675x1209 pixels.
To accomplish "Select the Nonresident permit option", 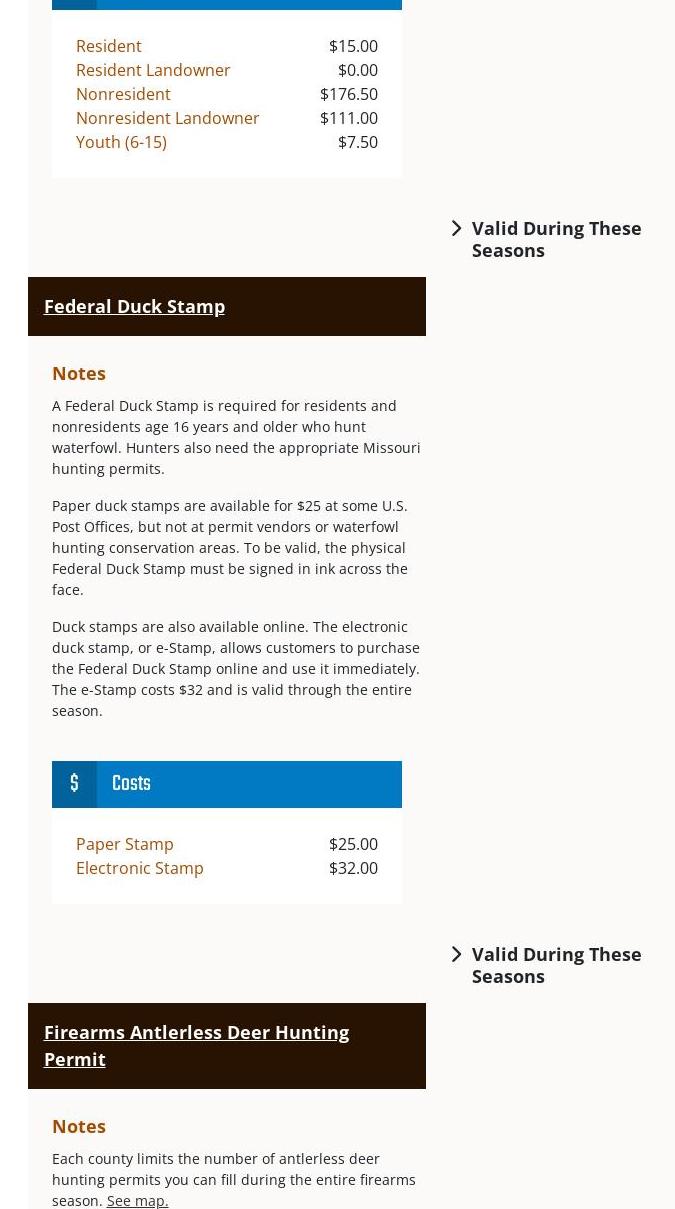I will [x=123, y=94].
